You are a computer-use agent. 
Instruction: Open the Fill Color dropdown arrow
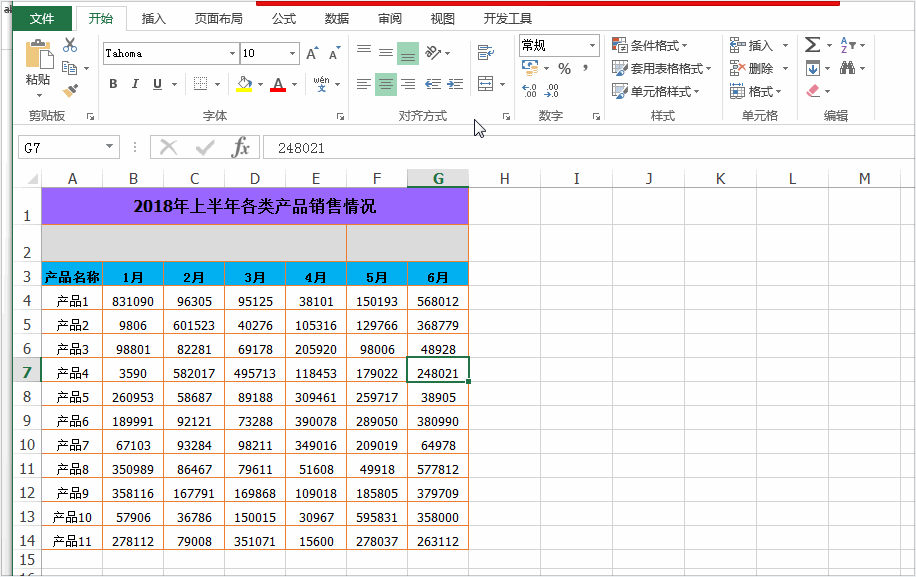pos(261,85)
